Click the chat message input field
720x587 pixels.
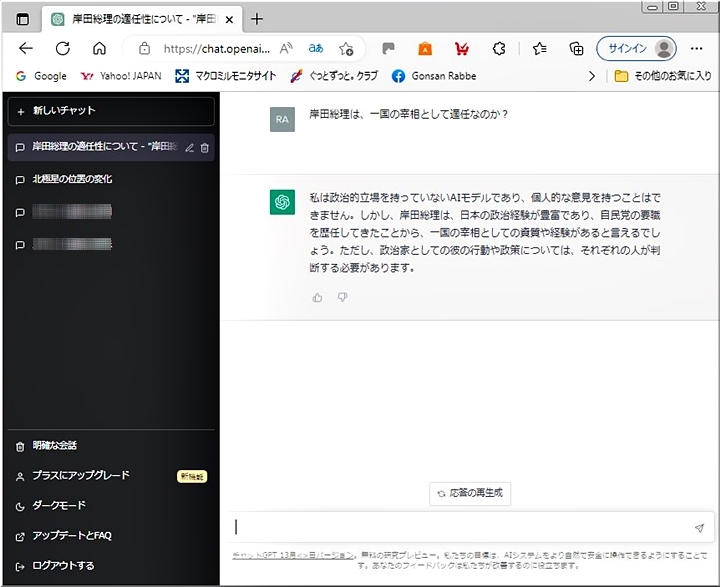tap(460, 528)
